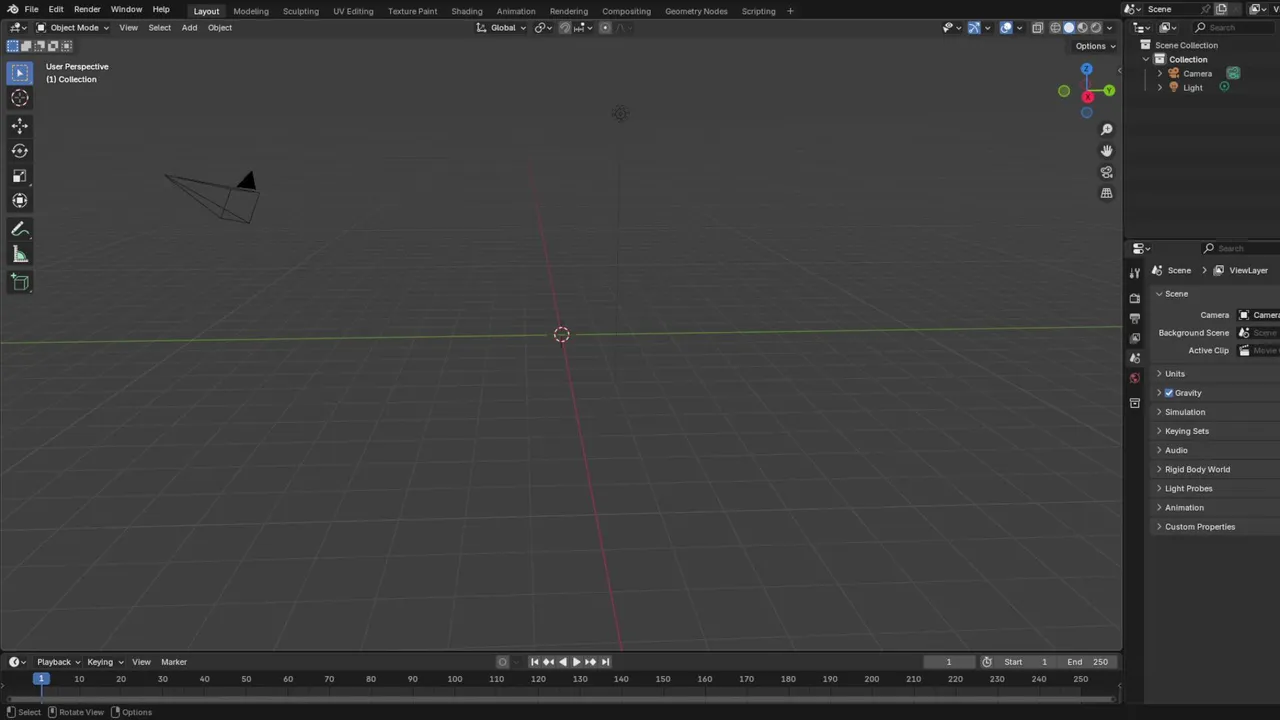Click the Y axis gizmo circle

pos(1109,91)
